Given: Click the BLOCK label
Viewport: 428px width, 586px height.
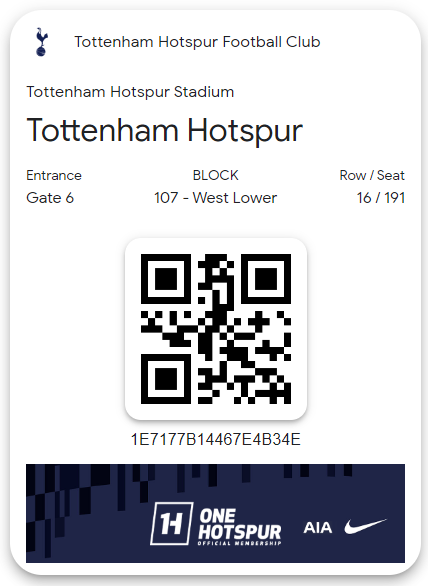Looking at the screenshot, I should [216, 175].
